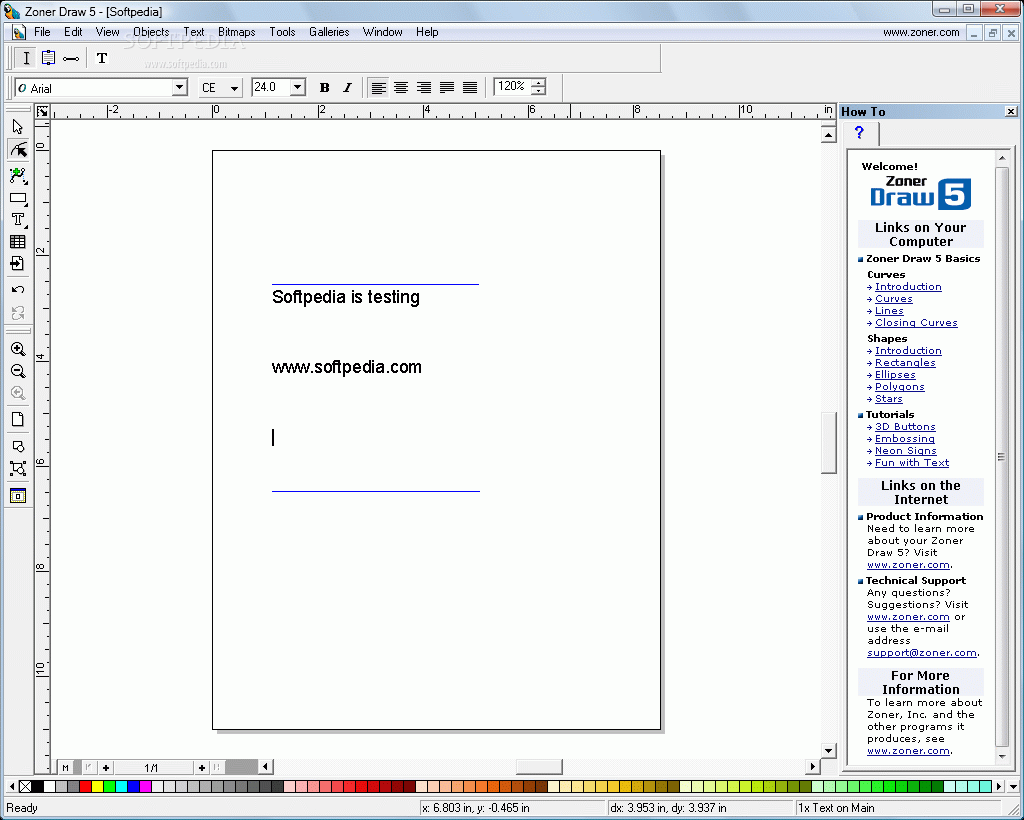
Task: Open the 24.0 font size dropdown
Action: 298,87
